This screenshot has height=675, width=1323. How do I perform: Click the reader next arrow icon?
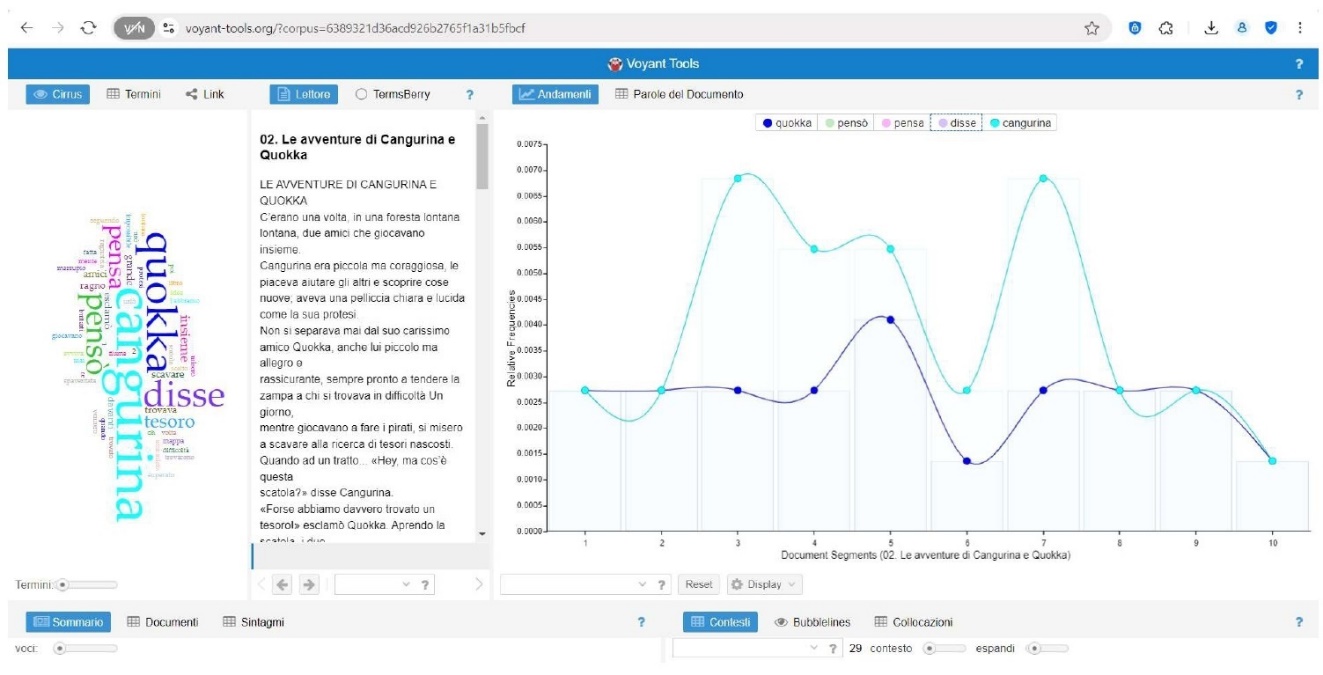(309, 584)
